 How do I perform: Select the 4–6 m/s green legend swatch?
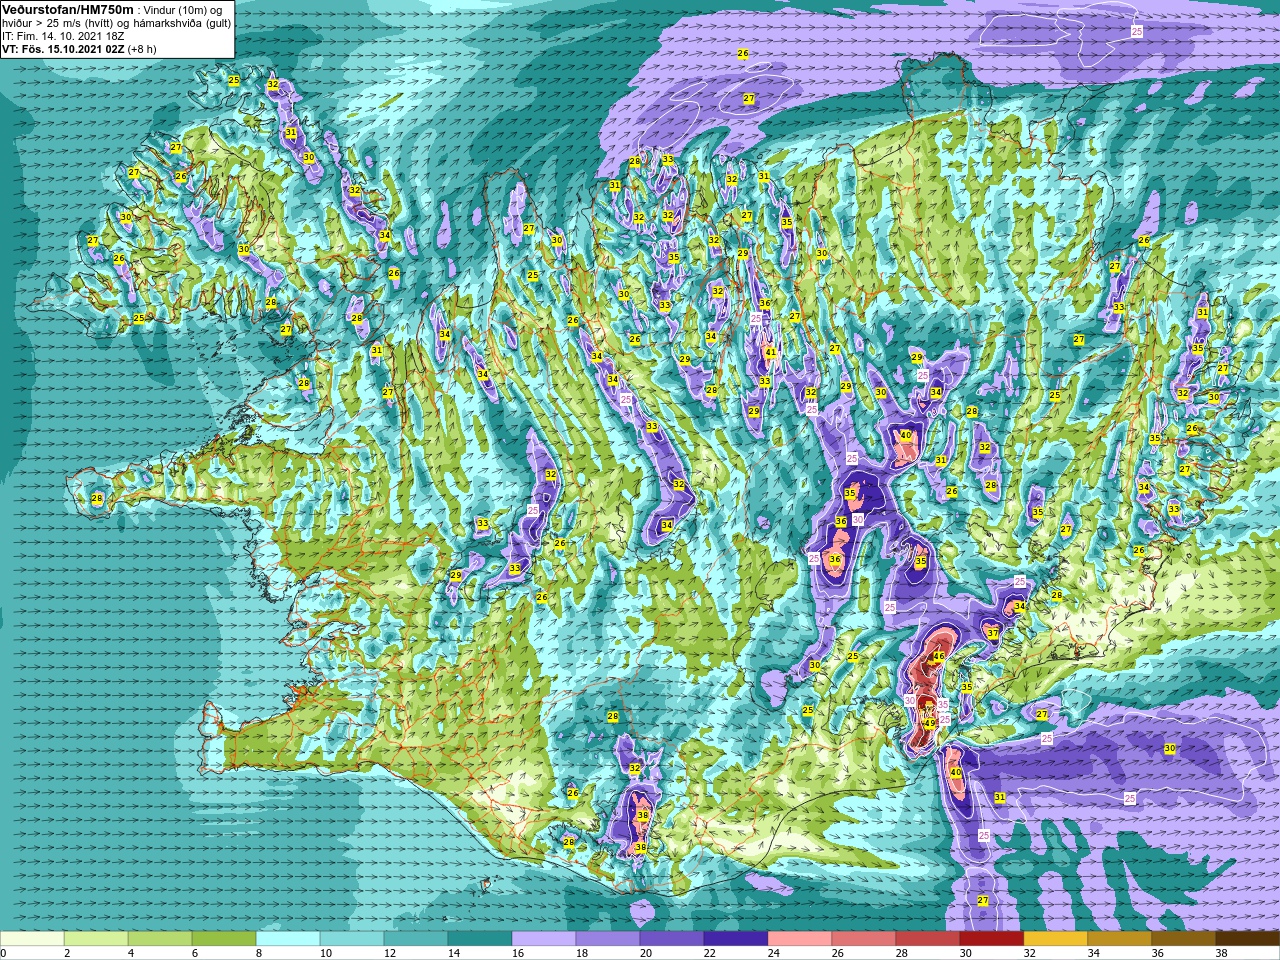(160, 938)
